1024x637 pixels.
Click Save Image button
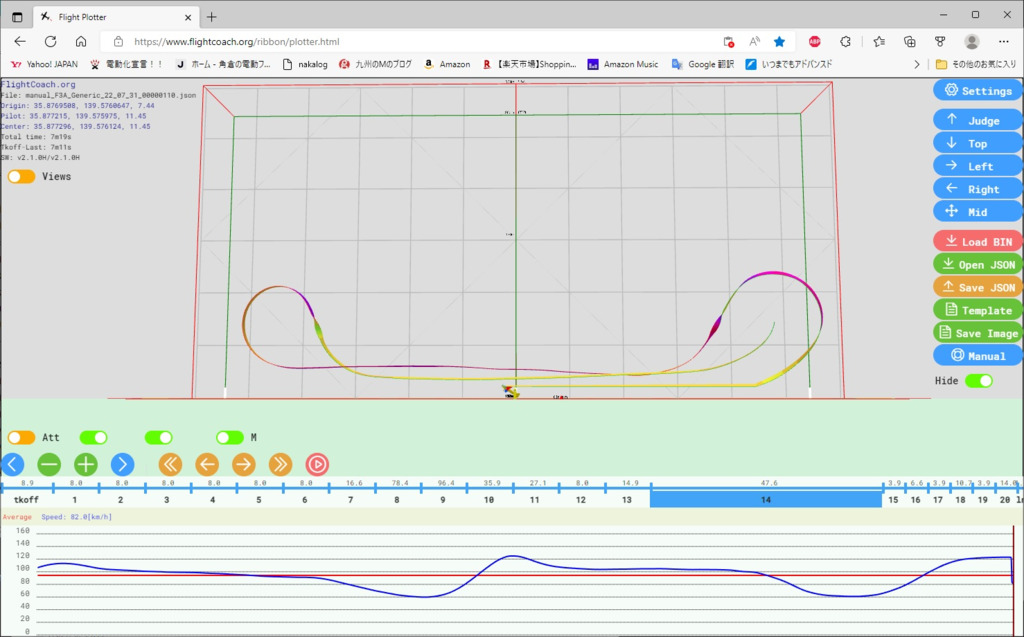coord(978,333)
